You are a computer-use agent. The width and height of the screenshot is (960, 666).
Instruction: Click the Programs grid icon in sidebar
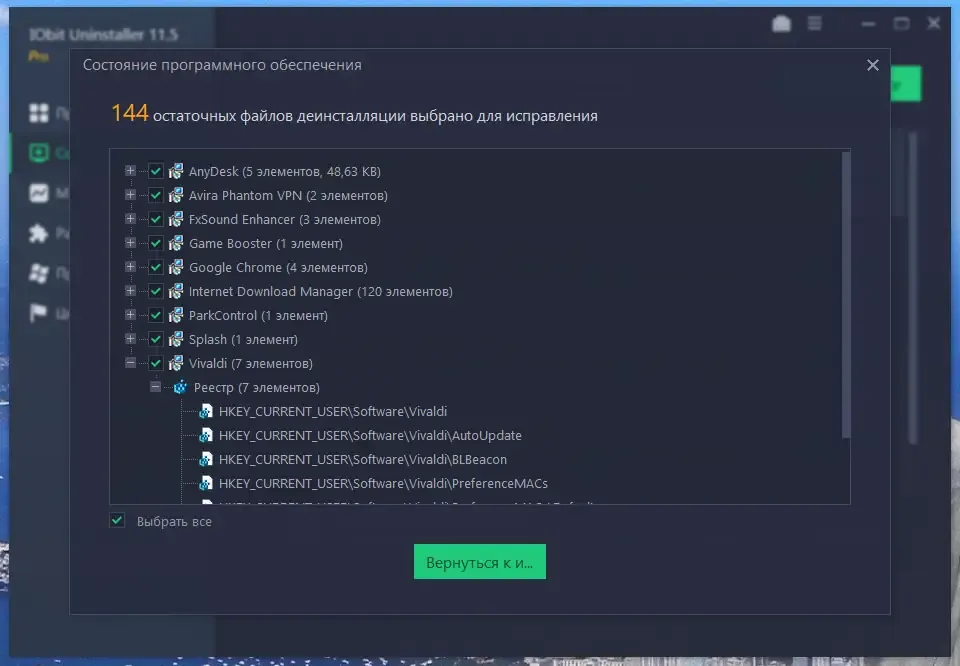click(39, 112)
